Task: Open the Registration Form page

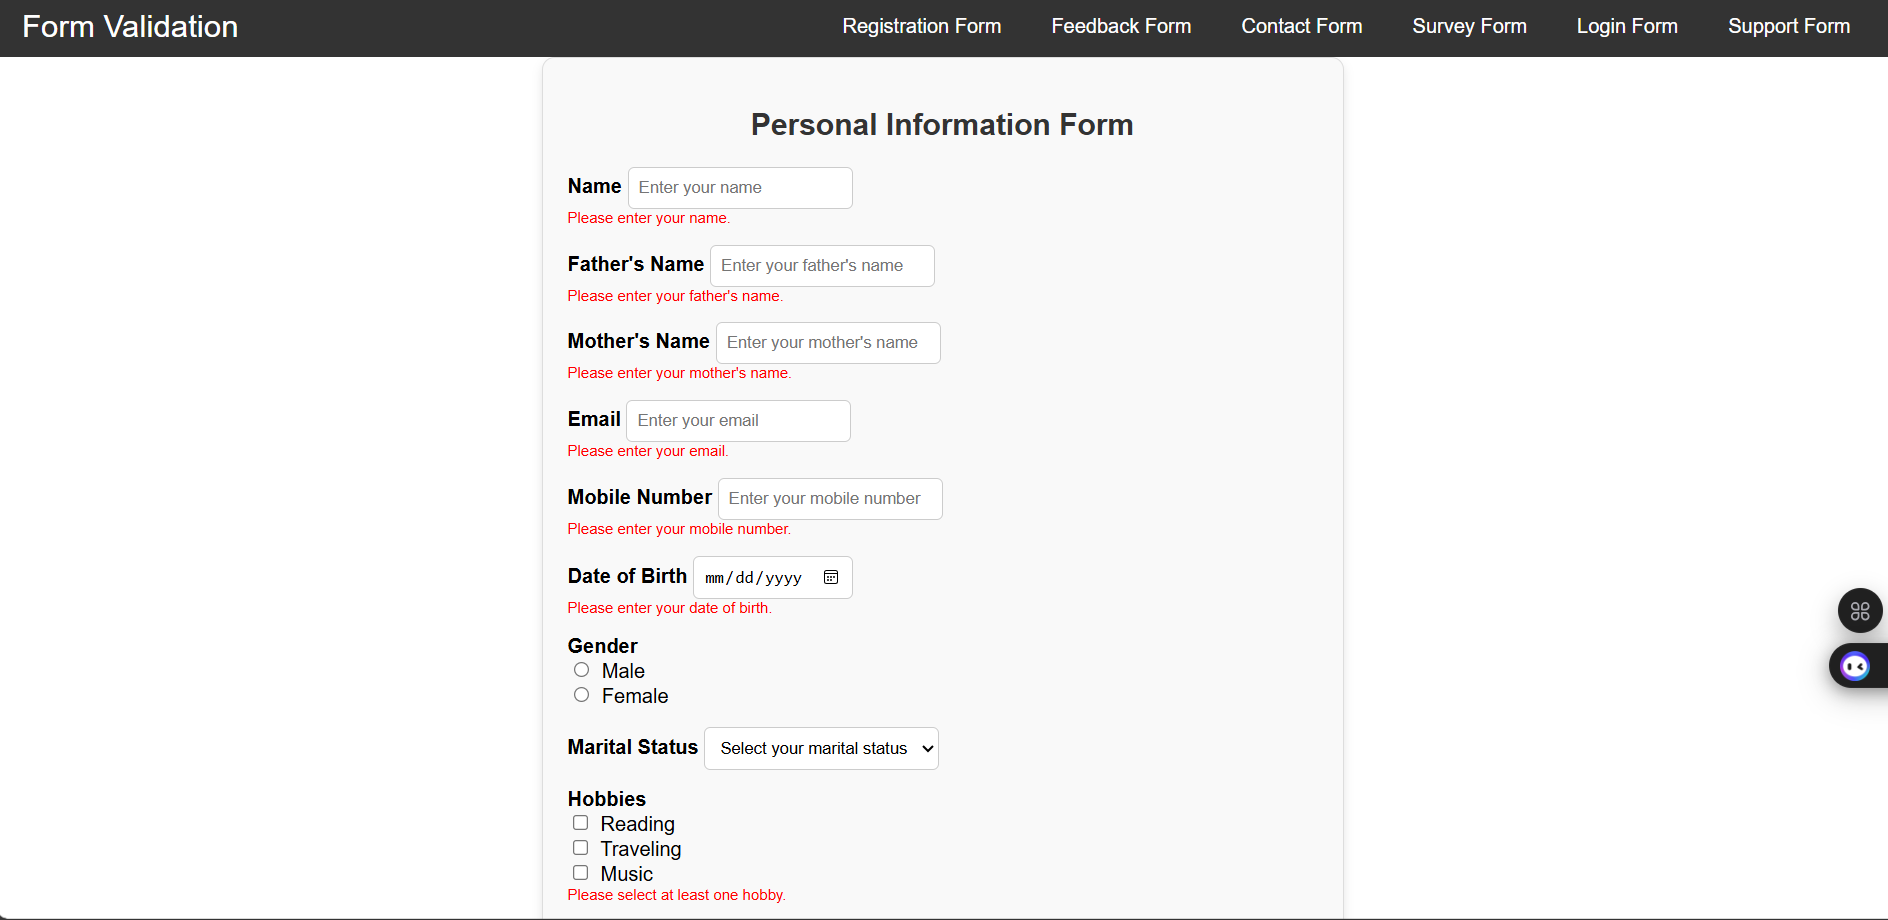Action: 921,26
